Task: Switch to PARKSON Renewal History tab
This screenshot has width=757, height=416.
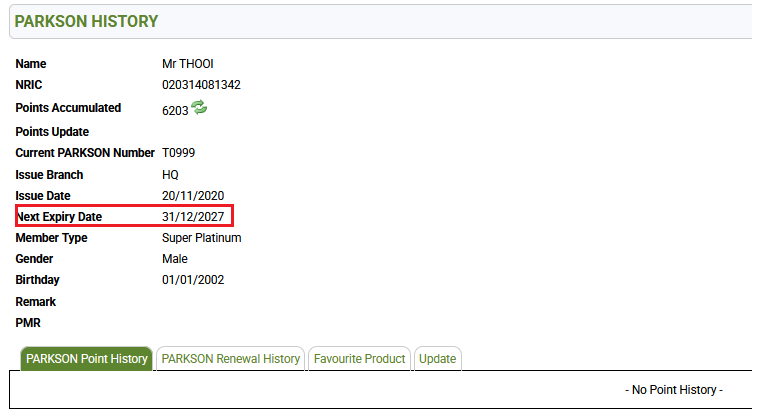Action: tap(231, 359)
